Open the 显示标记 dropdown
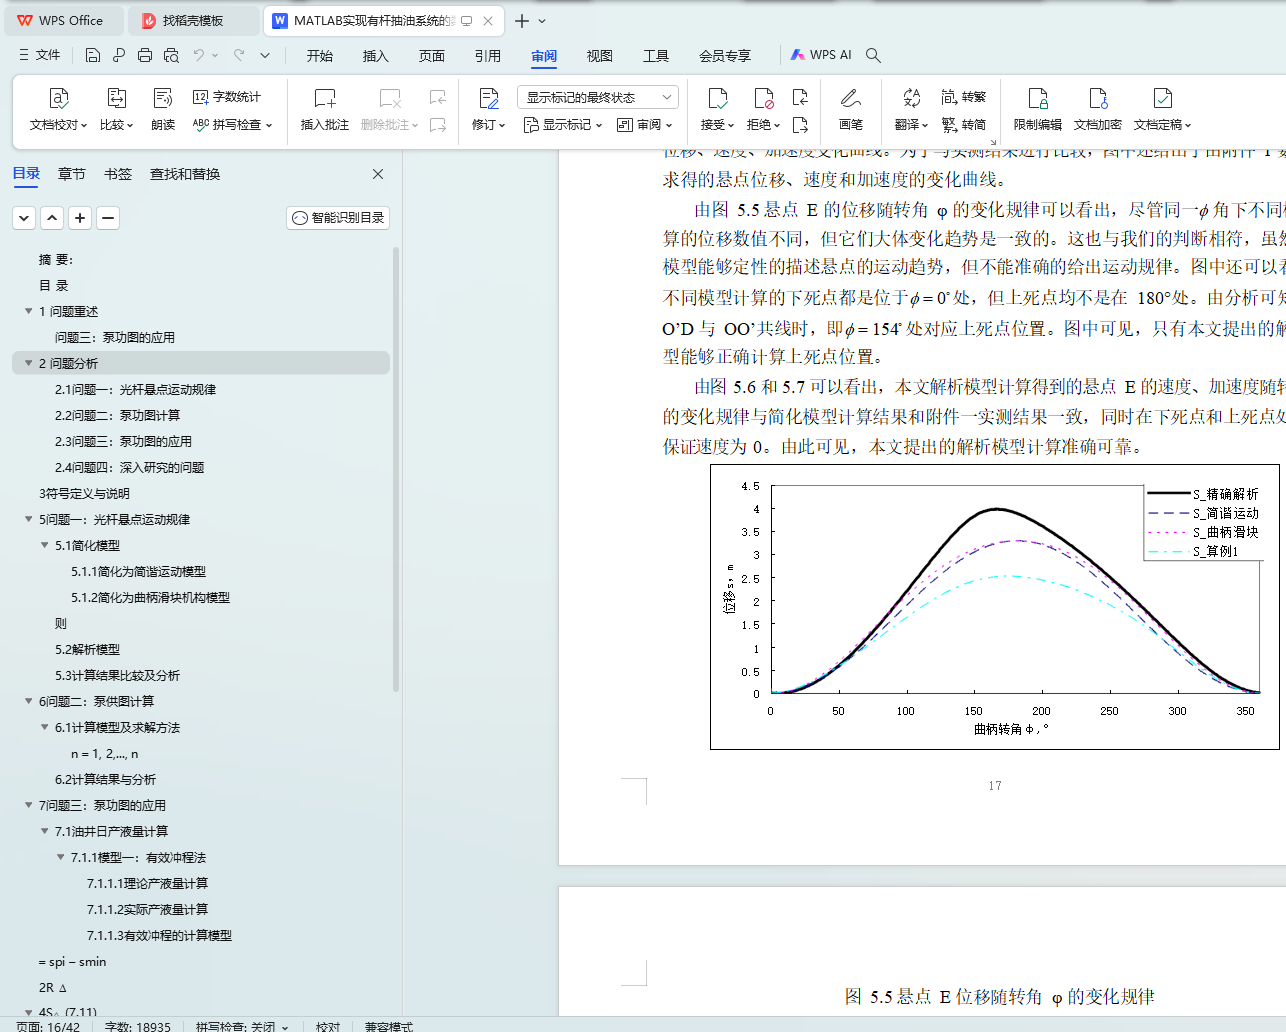Image resolution: width=1286 pixels, height=1032 pixels. pos(564,125)
